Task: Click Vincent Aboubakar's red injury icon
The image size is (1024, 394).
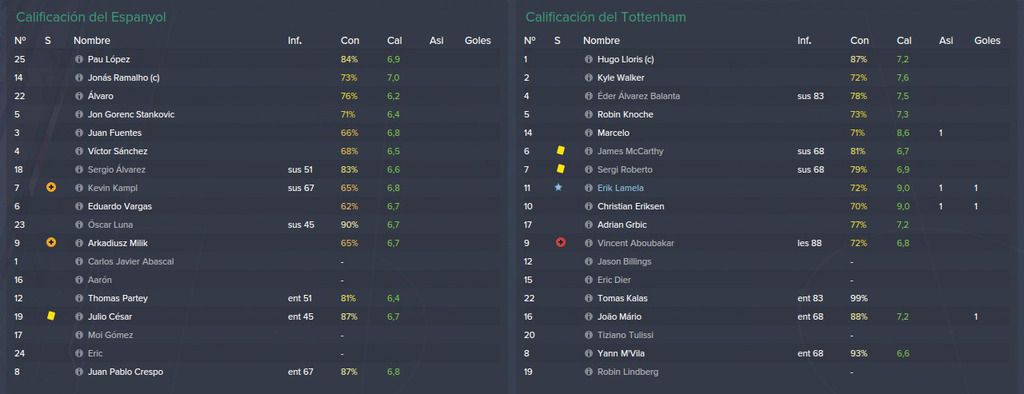Action: 560,242
